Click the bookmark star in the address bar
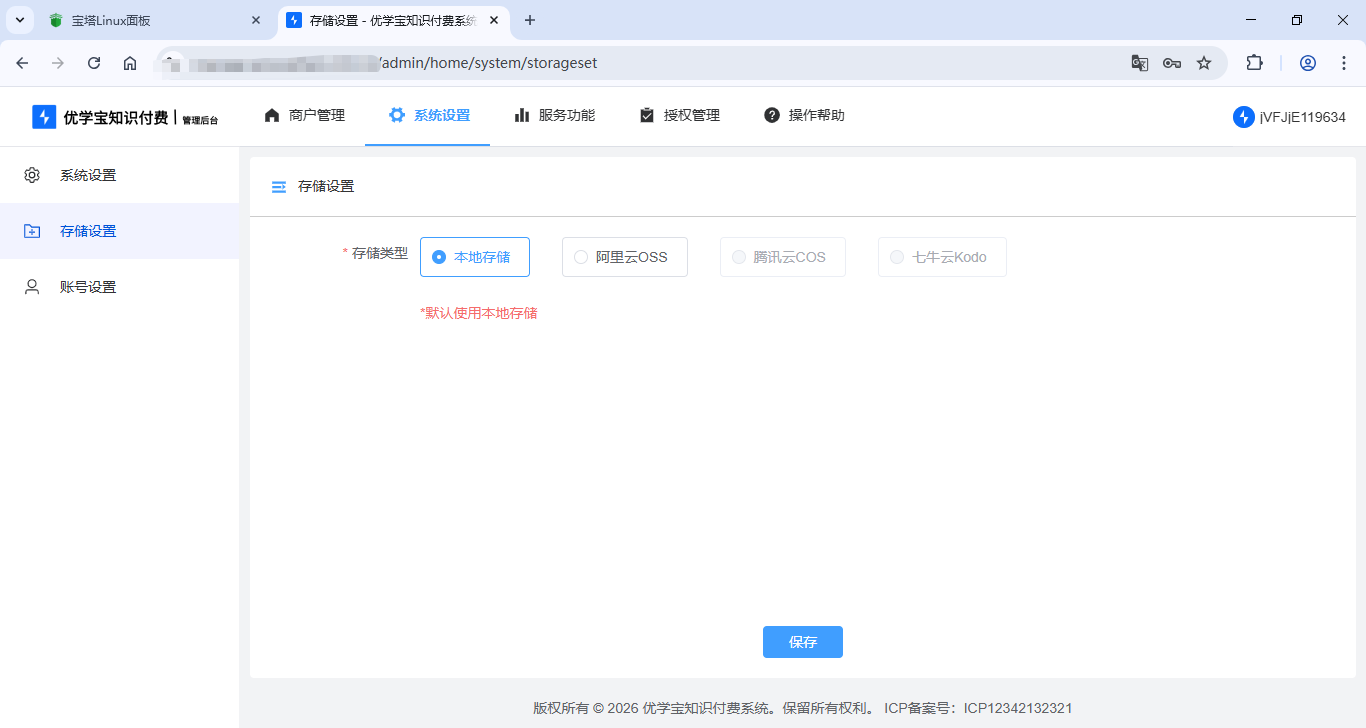The image size is (1366, 728). click(1203, 62)
